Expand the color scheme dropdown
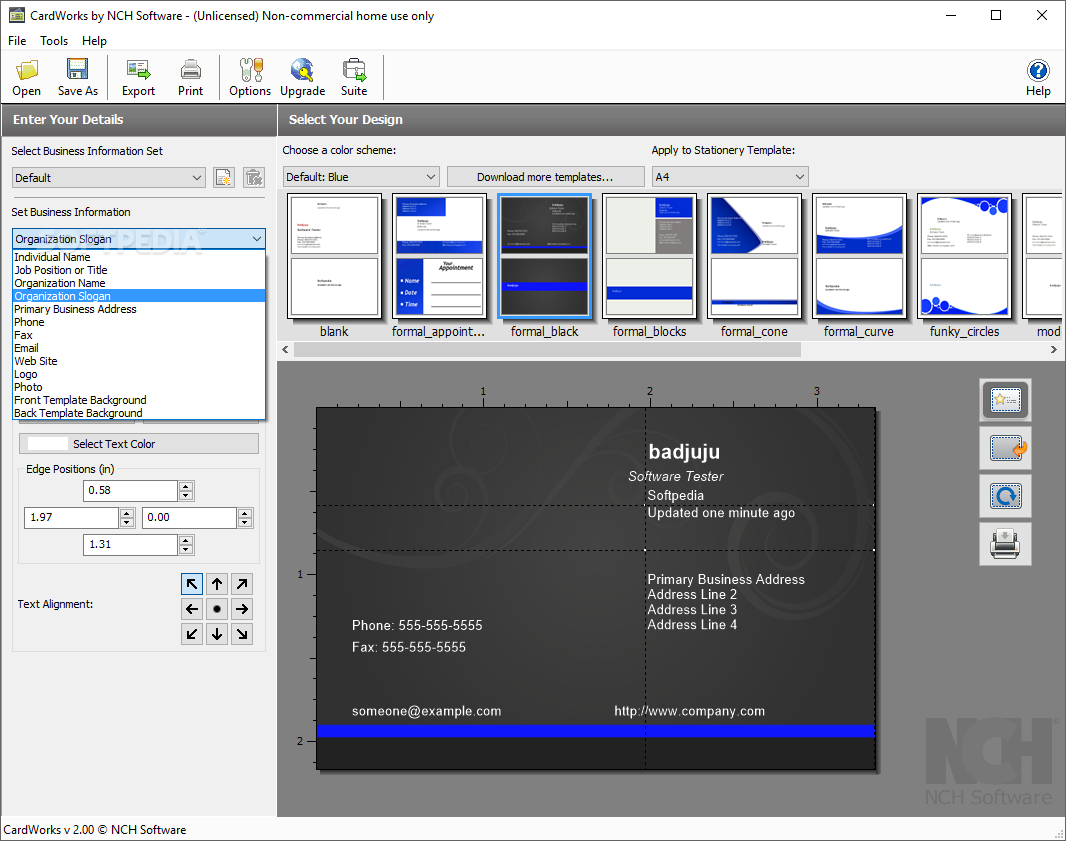Image resolution: width=1066 pixels, height=841 pixels. tap(361, 177)
